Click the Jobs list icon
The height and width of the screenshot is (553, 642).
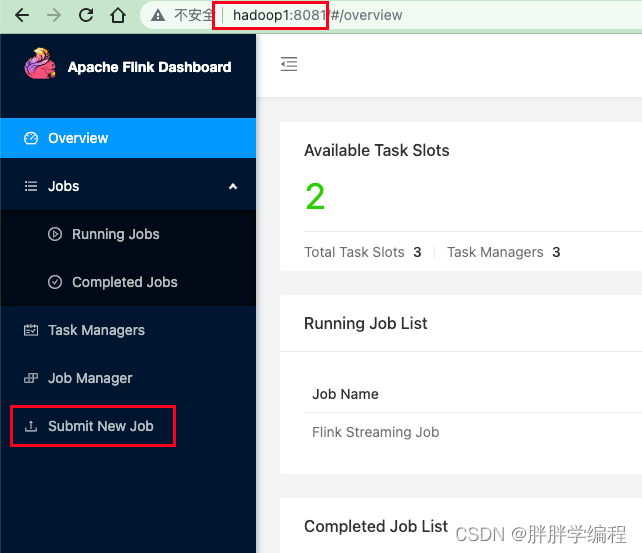(31, 186)
